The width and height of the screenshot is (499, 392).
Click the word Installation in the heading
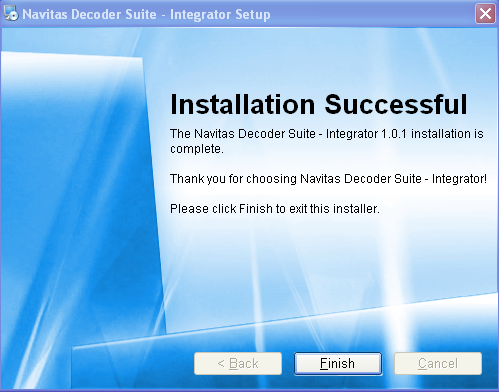(x=242, y=105)
